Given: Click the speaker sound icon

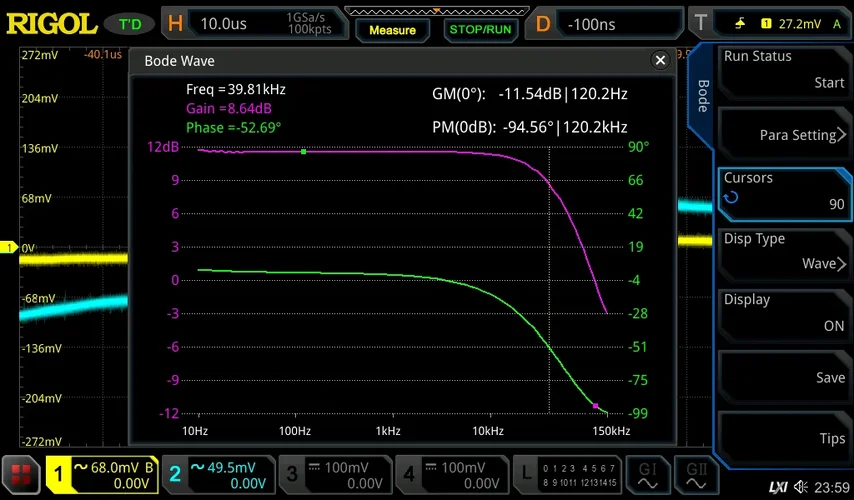Looking at the screenshot, I should click(801, 487).
